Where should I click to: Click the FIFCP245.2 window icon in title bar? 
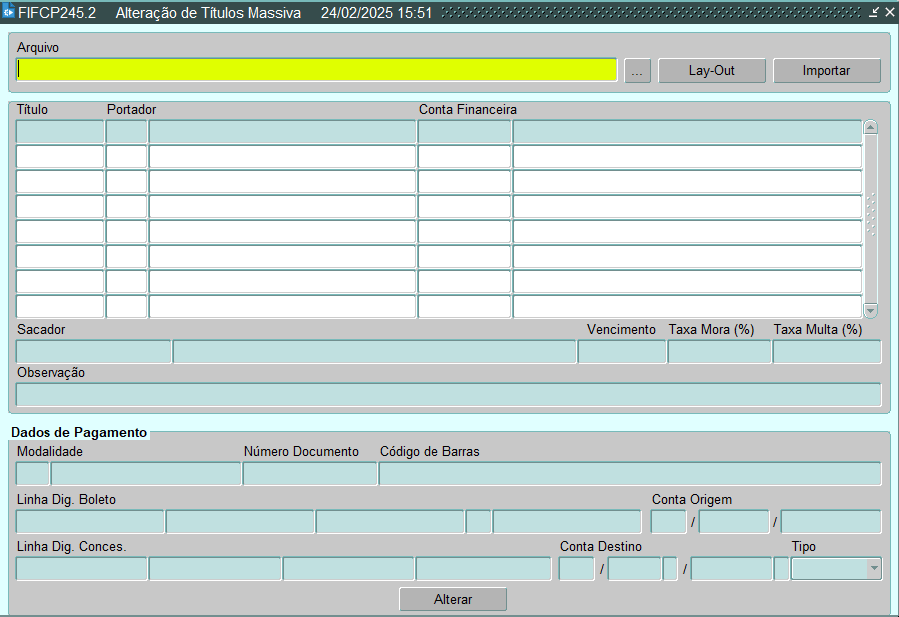click(9, 13)
